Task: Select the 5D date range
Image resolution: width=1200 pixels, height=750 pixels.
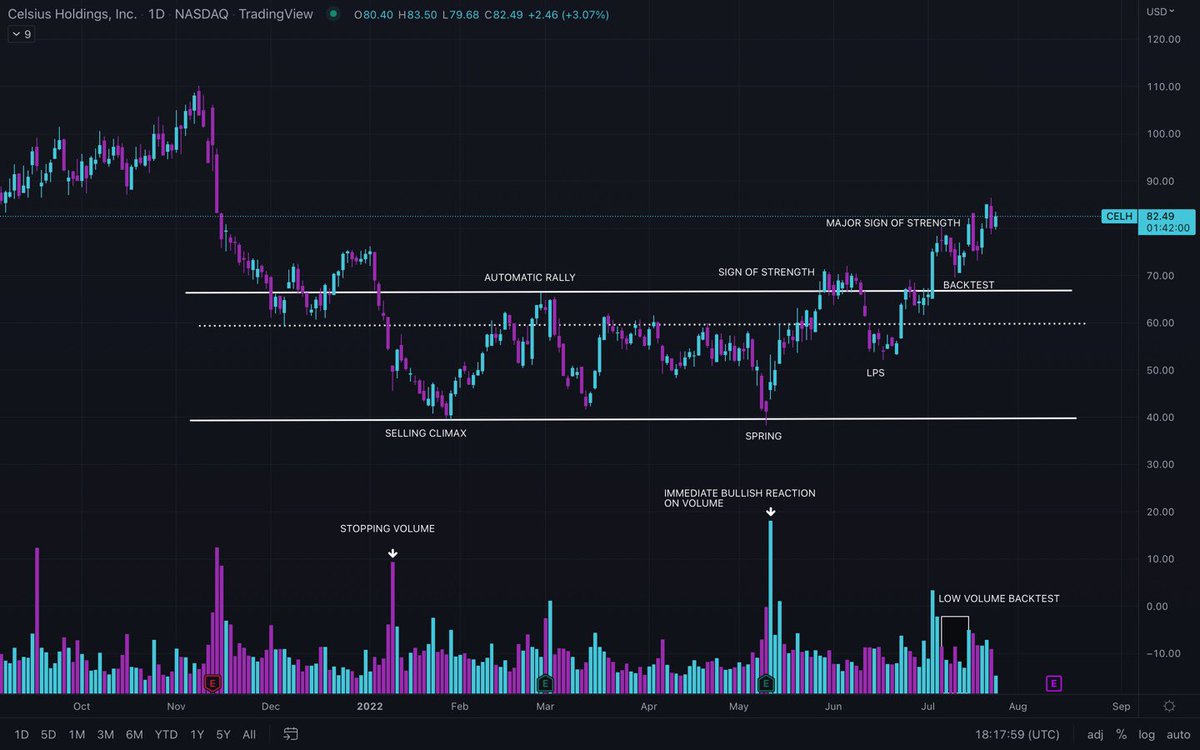Action: (48, 735)
